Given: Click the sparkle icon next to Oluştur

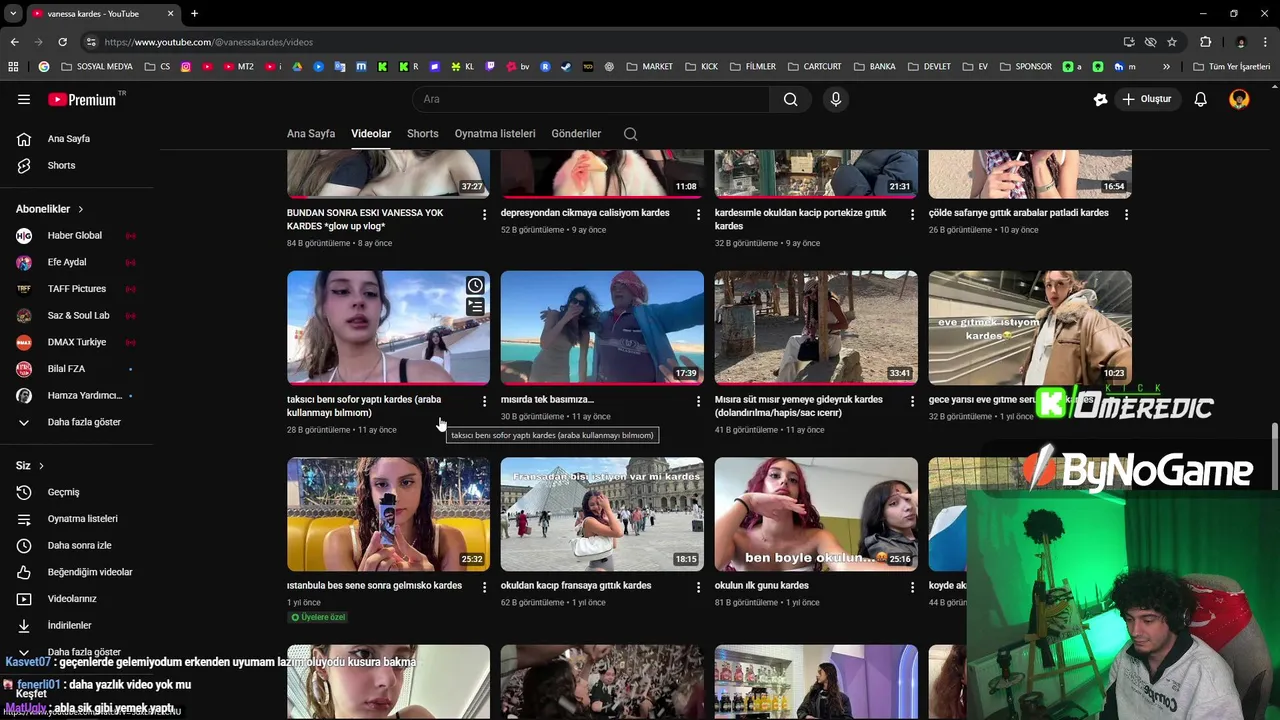Looking at the screenshot, I should click(x=1100, y=99).
